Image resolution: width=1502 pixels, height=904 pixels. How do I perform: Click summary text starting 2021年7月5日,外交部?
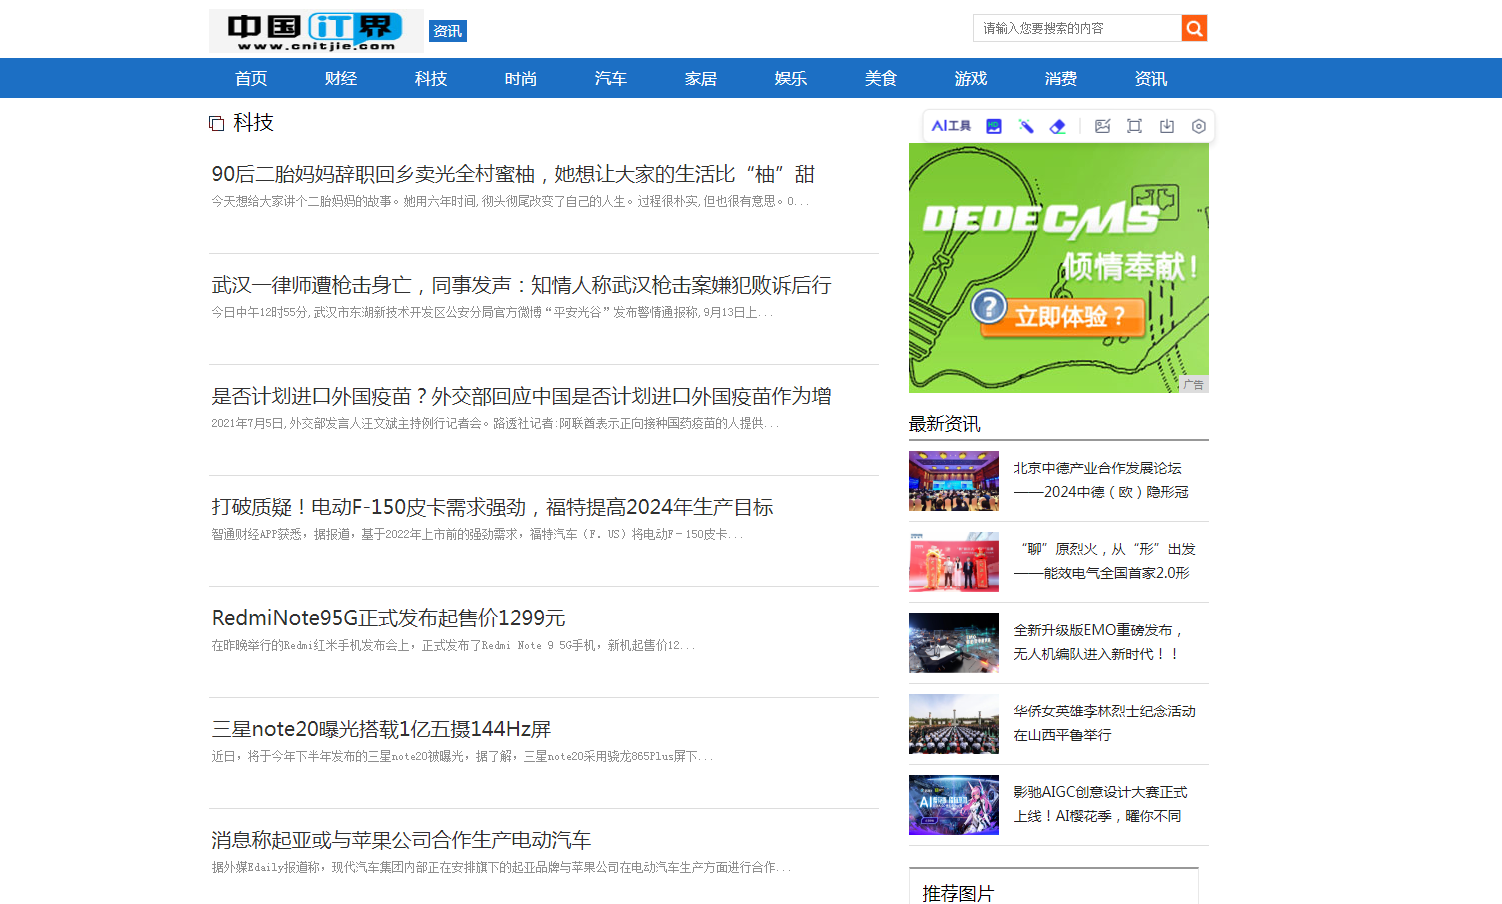tap(495, 423)
